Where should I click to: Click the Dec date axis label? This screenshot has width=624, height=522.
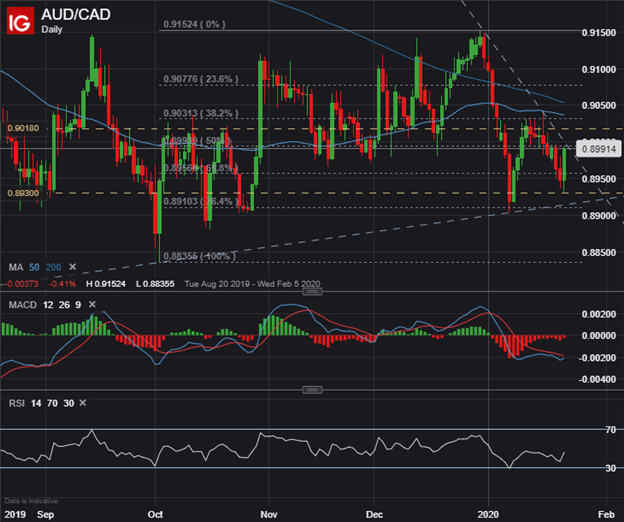pyautogui.click(x=374, y=514)
